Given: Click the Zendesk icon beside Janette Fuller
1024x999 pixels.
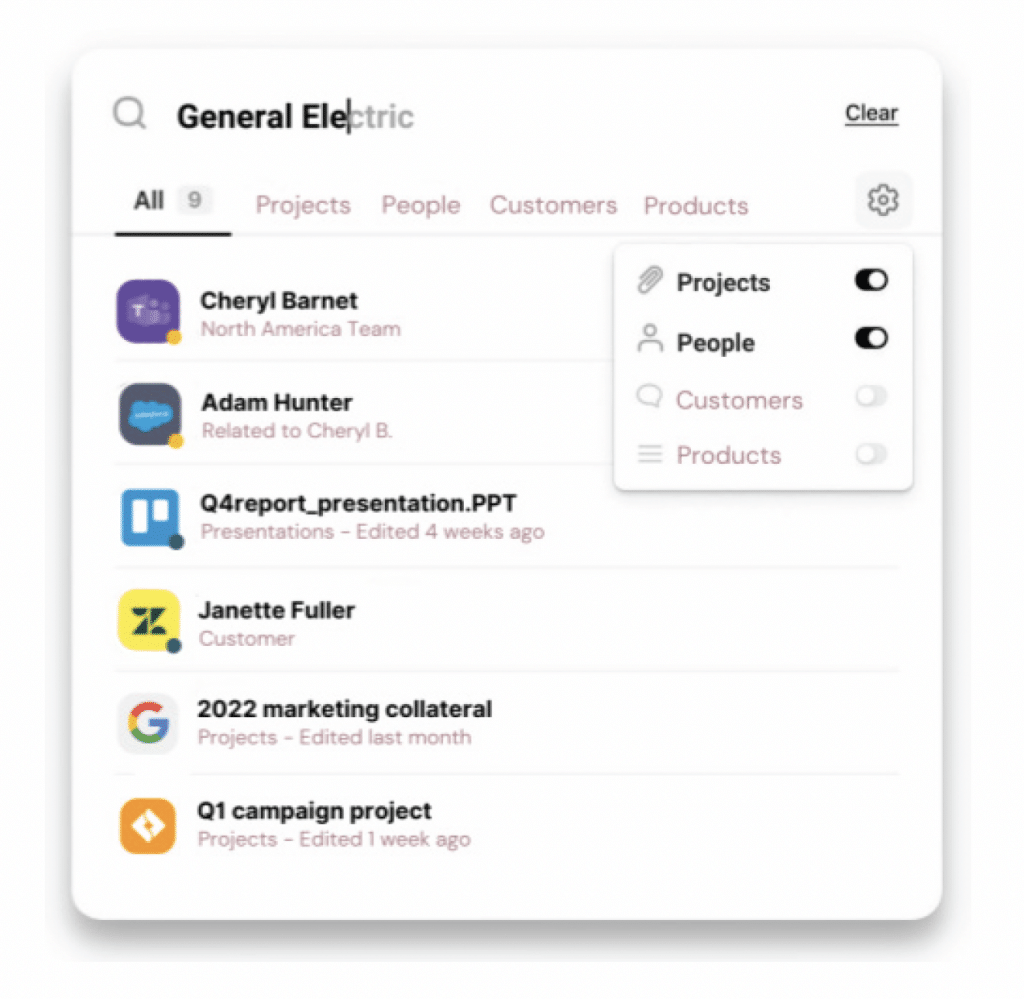Looking at the screenshot, I should pos(149,620).
